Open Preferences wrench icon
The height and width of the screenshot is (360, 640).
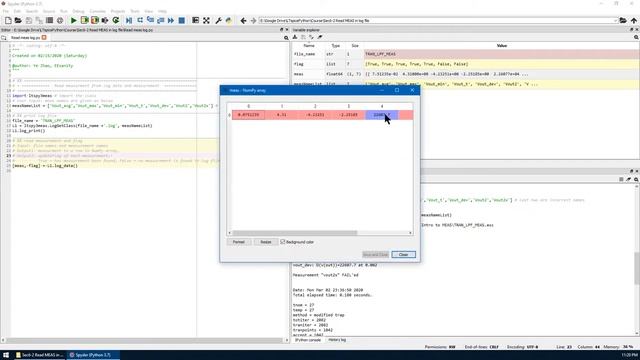218,20
